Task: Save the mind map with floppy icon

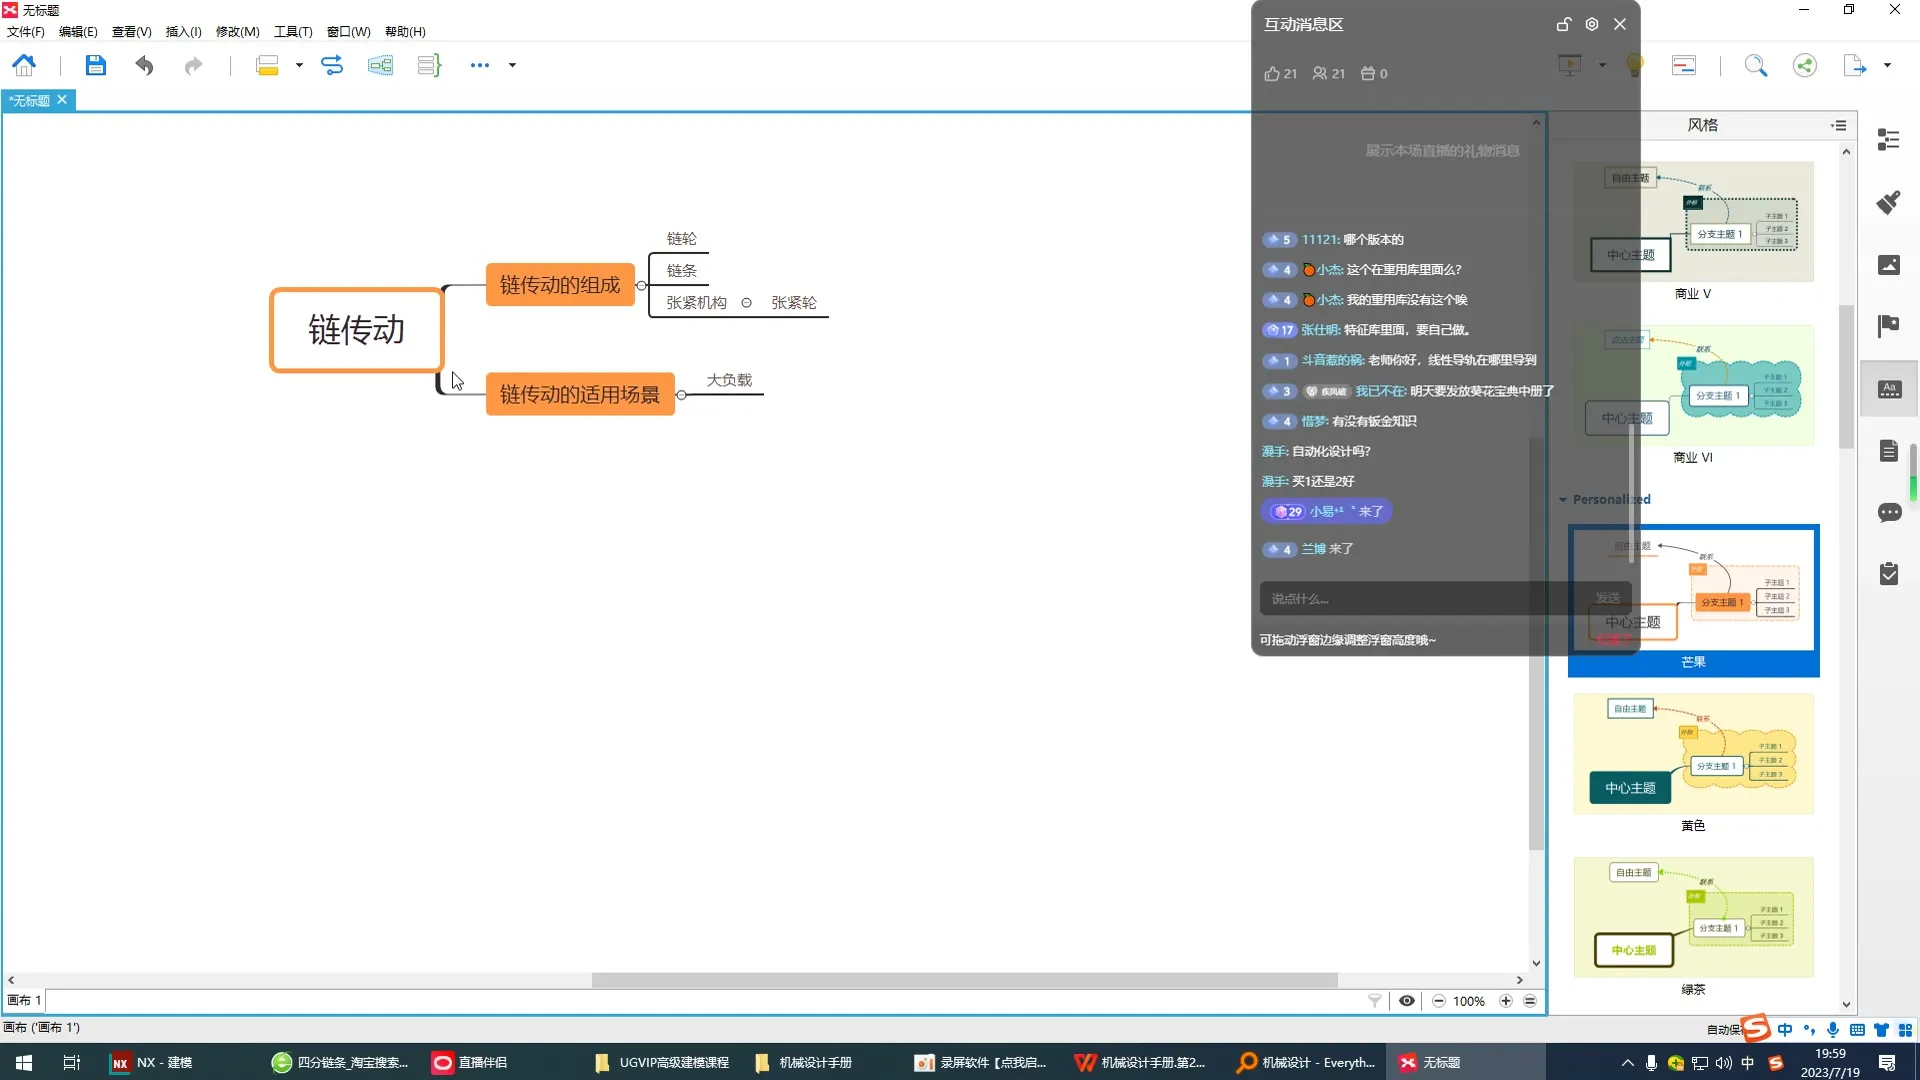Action: tap(95, 66)
